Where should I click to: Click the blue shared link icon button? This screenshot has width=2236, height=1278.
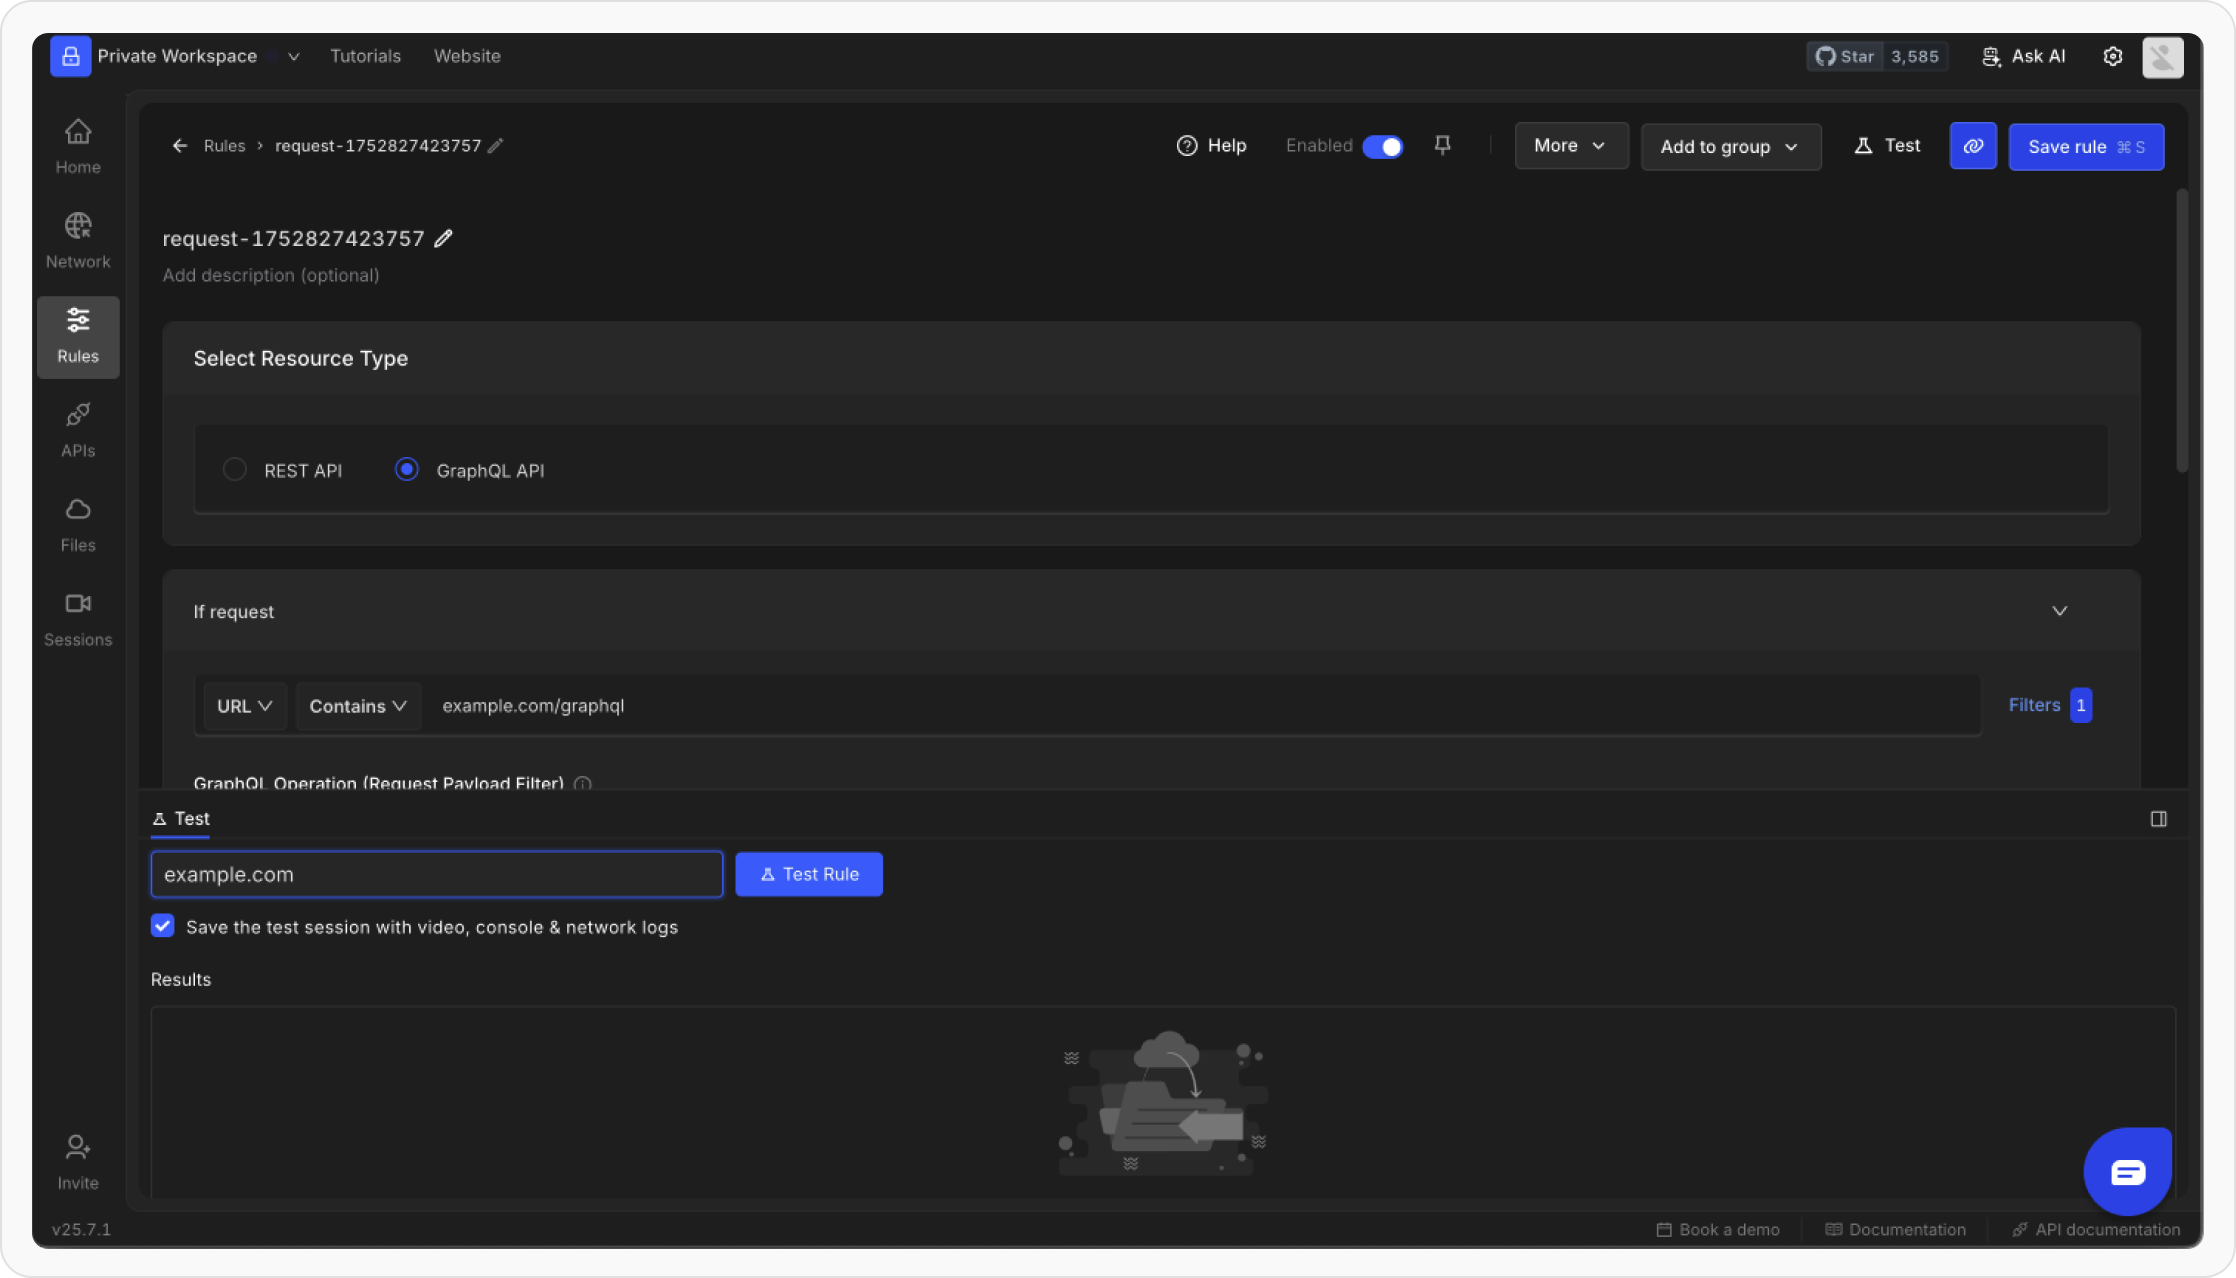[1972, 146]
